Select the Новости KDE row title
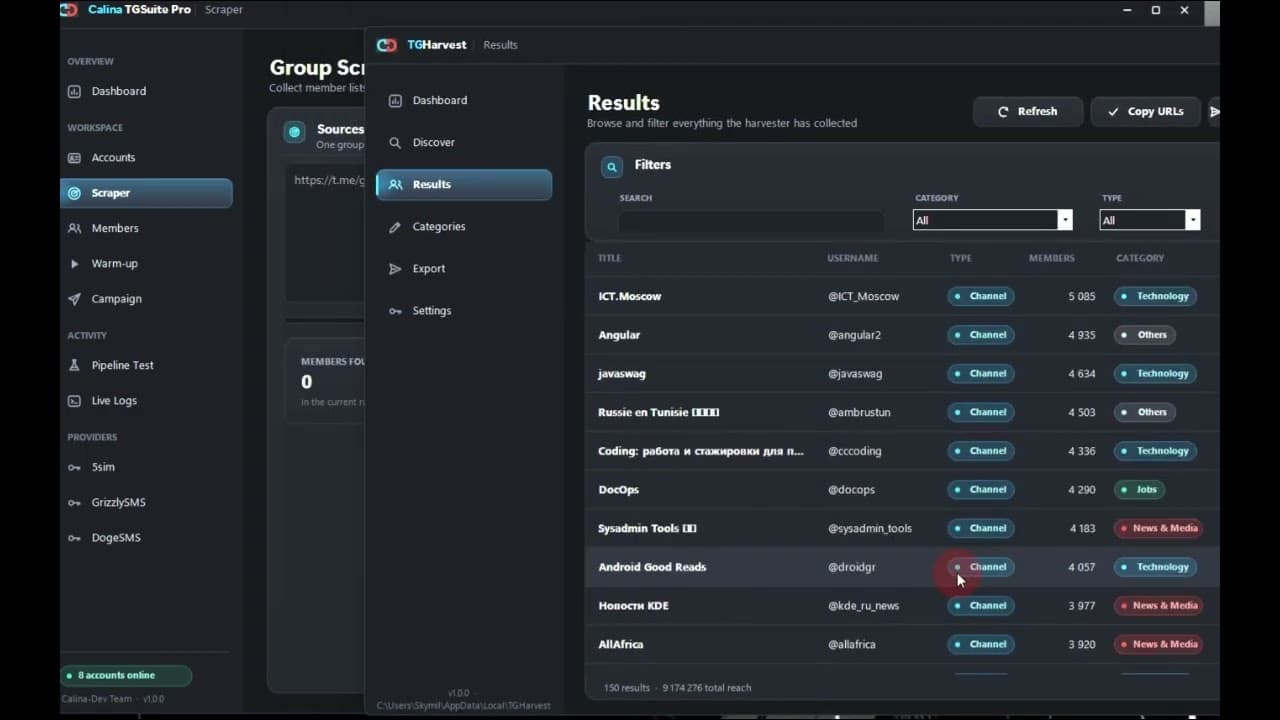 tap(634, 606)
